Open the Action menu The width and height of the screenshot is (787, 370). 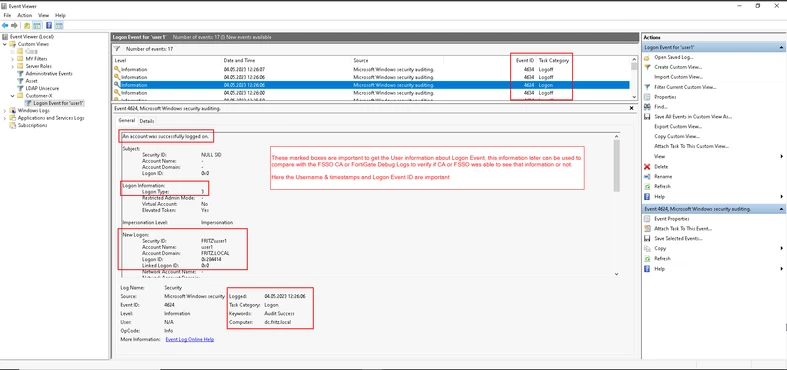[x=25, y=16]
